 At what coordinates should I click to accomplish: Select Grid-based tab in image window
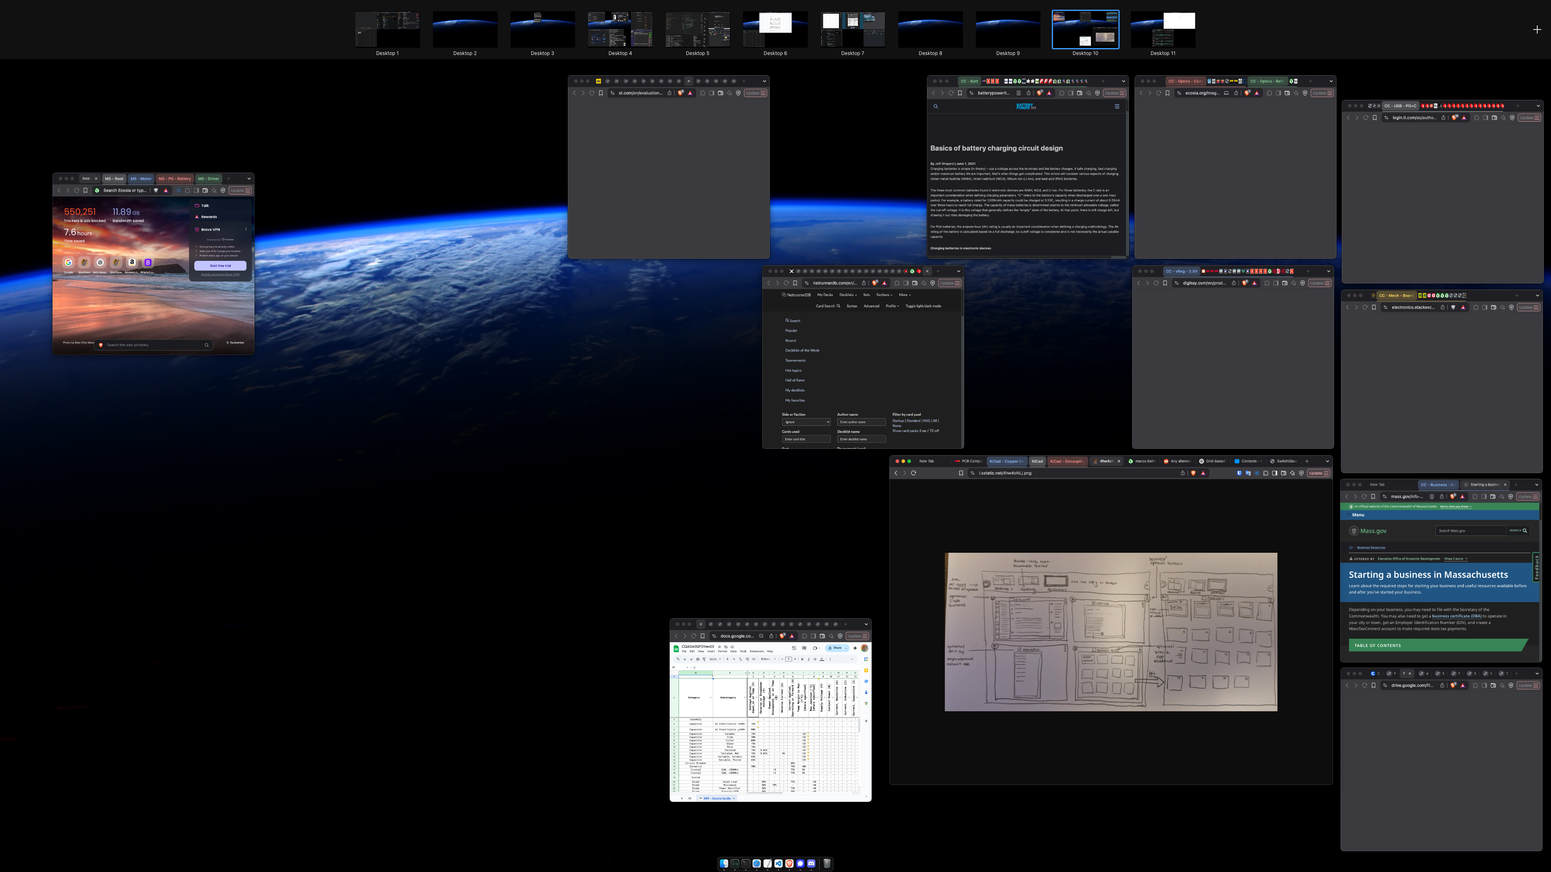(1214, 461)
